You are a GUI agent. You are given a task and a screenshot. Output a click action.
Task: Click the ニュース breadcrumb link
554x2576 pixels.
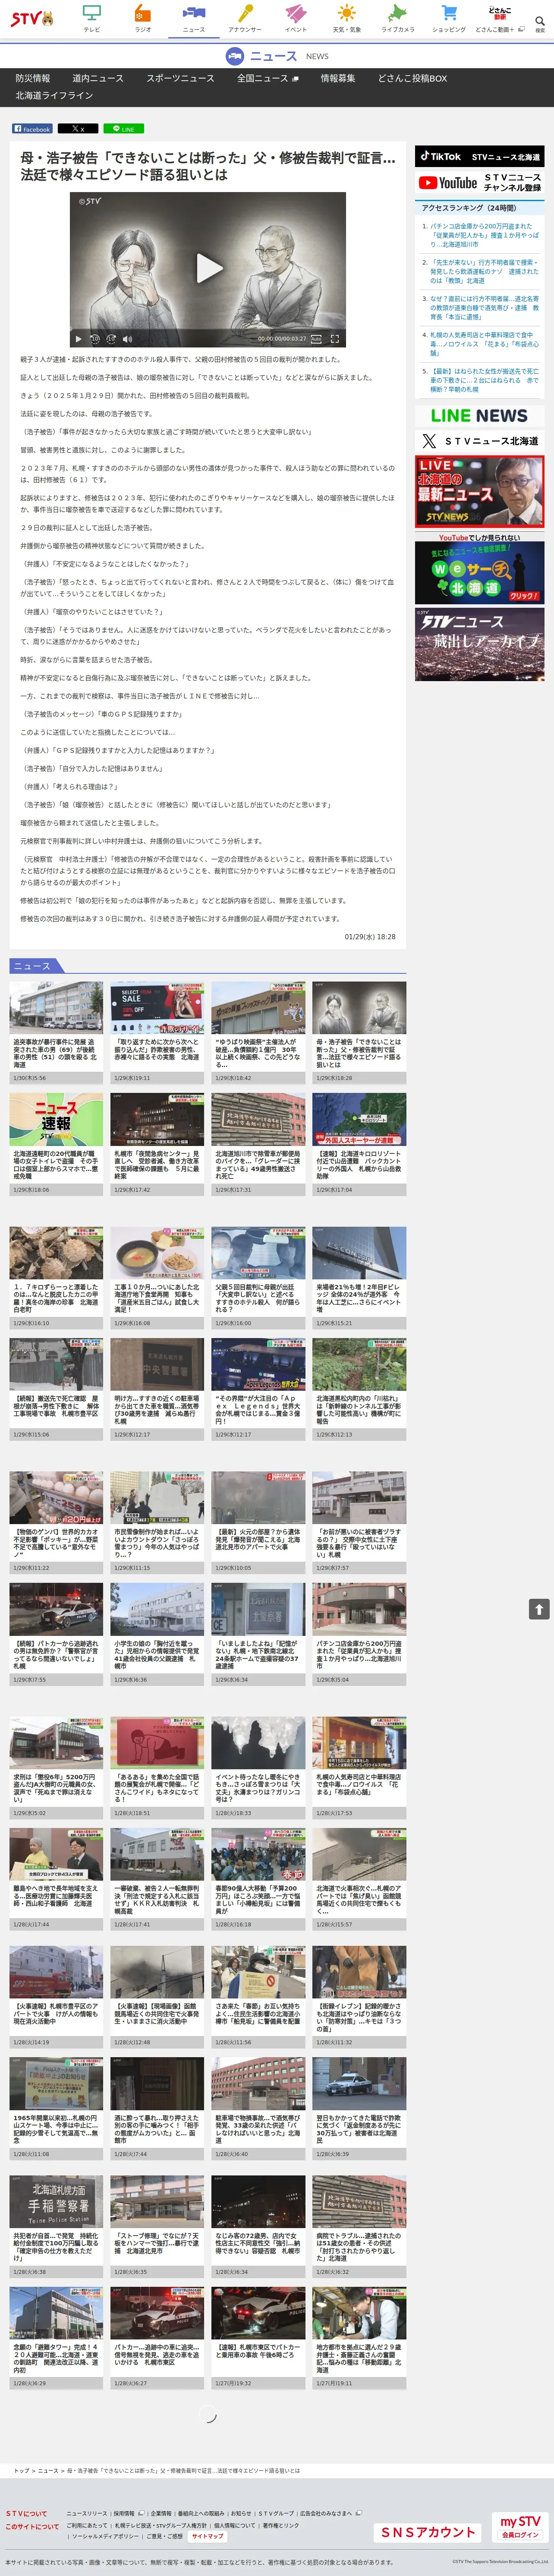pos(48,2471)
